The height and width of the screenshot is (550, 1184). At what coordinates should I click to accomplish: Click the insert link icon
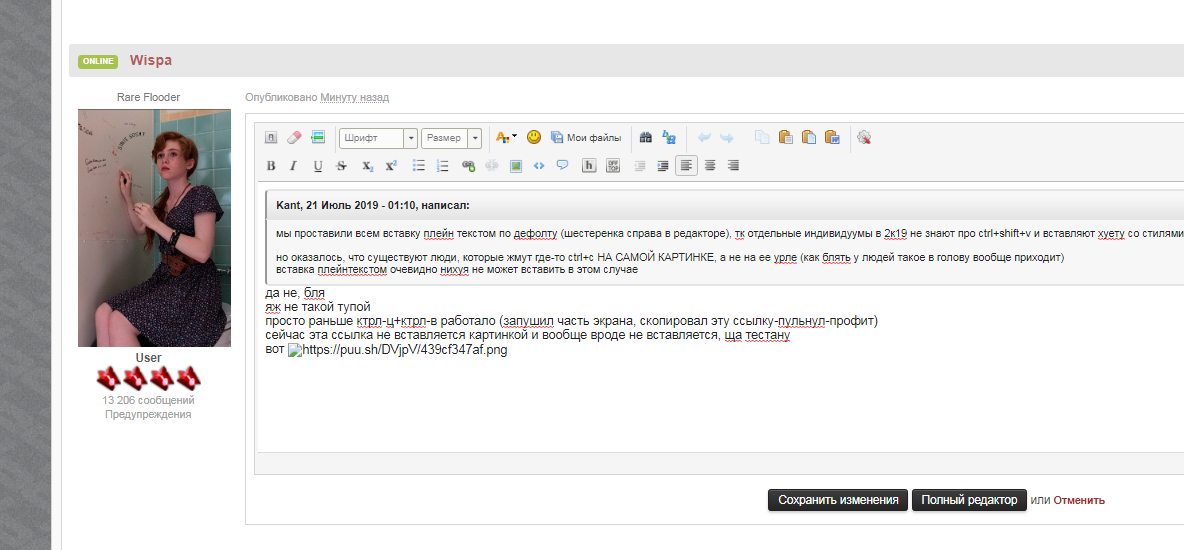[x=468, y=165]
